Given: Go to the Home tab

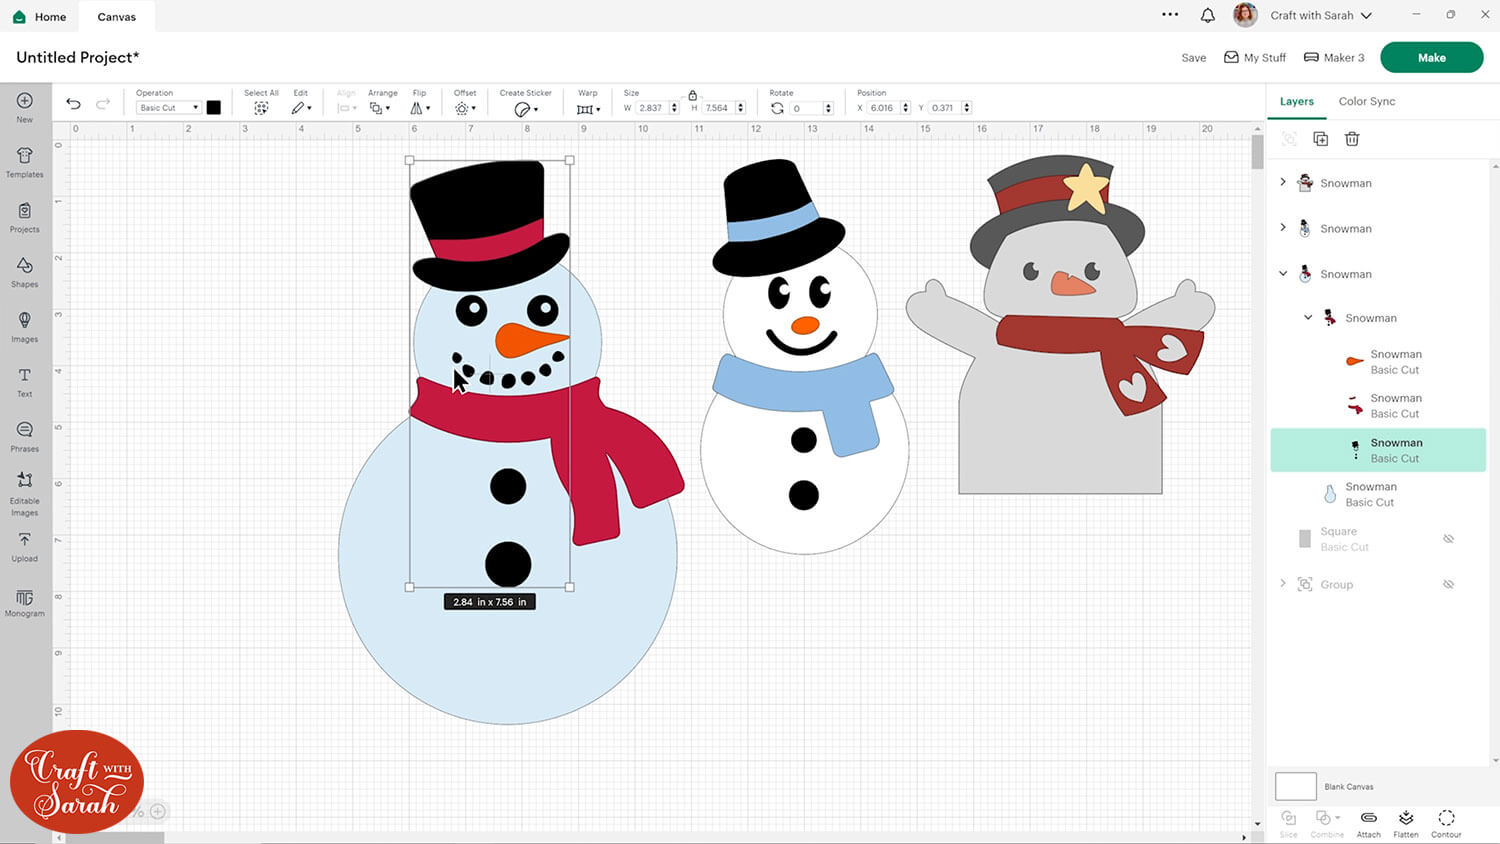Looking at the screenshot, I should coord(40,16).
